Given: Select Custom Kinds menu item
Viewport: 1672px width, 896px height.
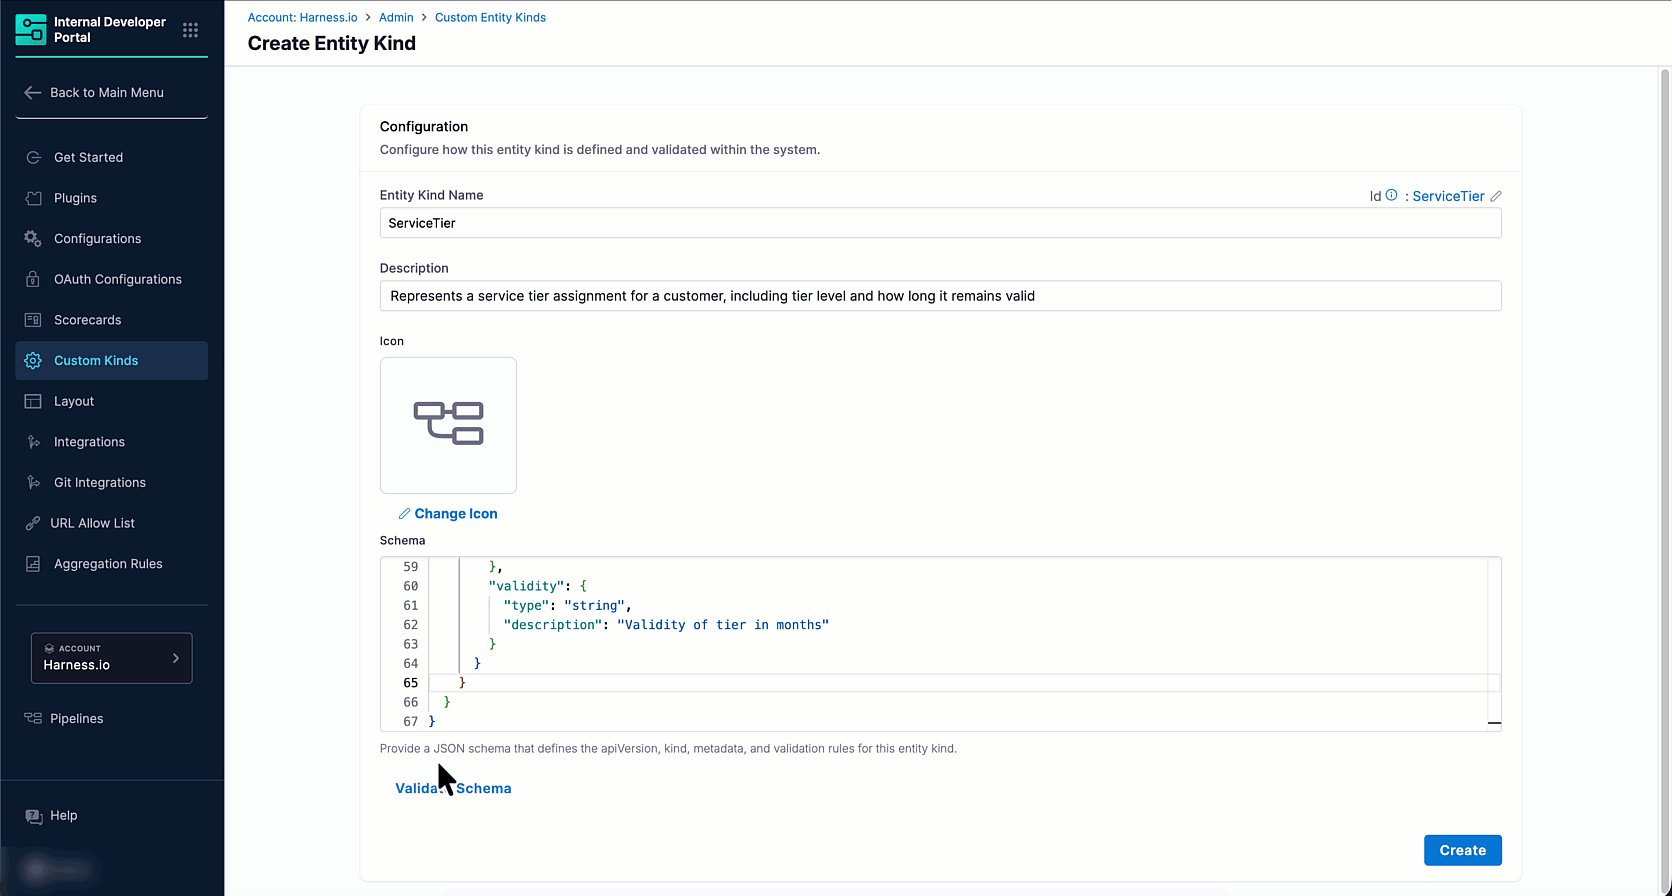Looking at the screenshot, I should (x=96, y=361).
